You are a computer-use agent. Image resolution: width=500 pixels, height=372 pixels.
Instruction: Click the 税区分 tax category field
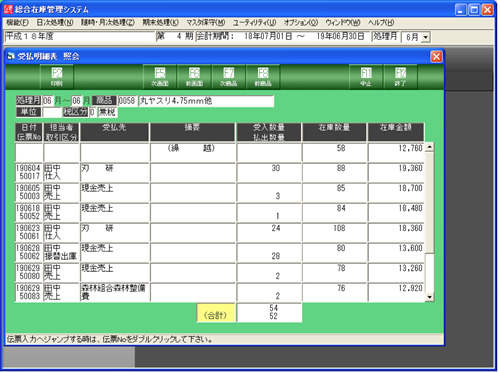[x=92, y=112]
